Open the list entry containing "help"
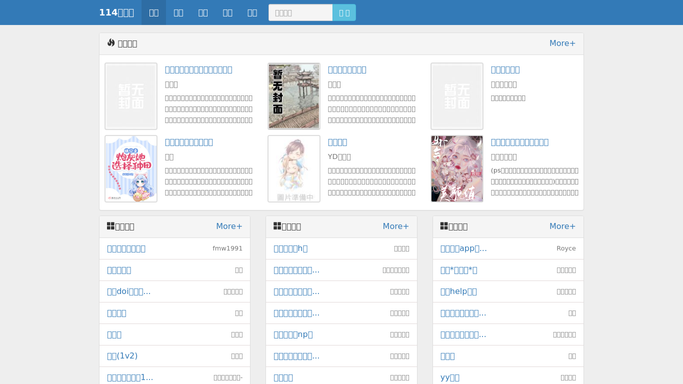The height and width of the screenshot is (384, 683). 459,291
